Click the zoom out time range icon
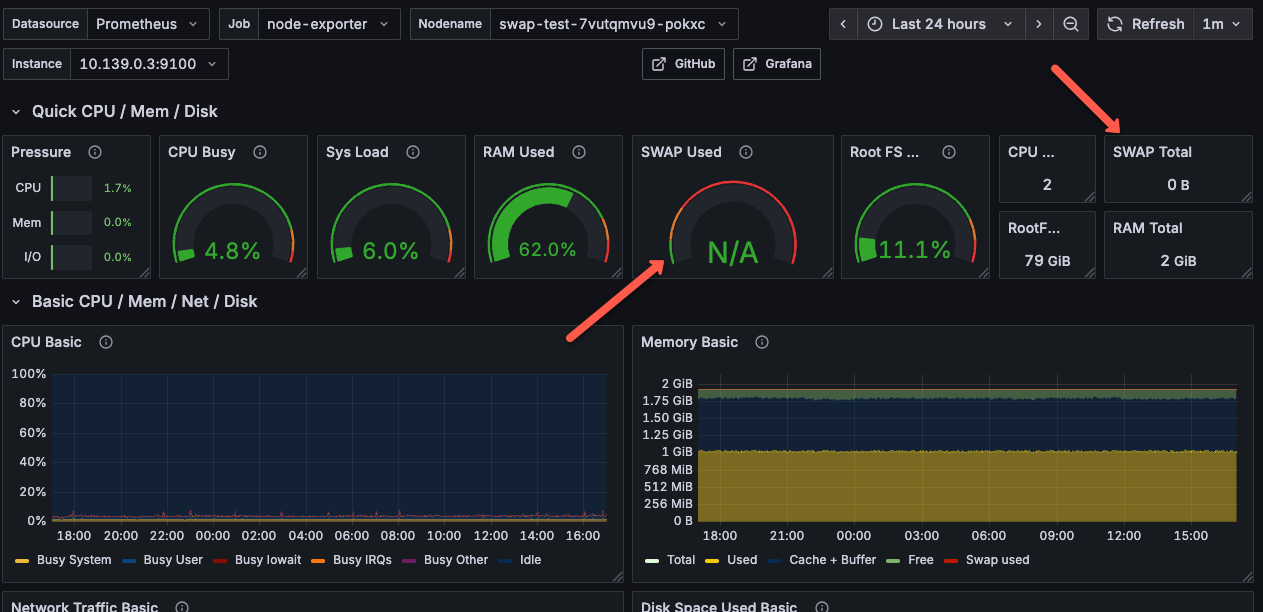The image size is (1263, 612). 1070,24
